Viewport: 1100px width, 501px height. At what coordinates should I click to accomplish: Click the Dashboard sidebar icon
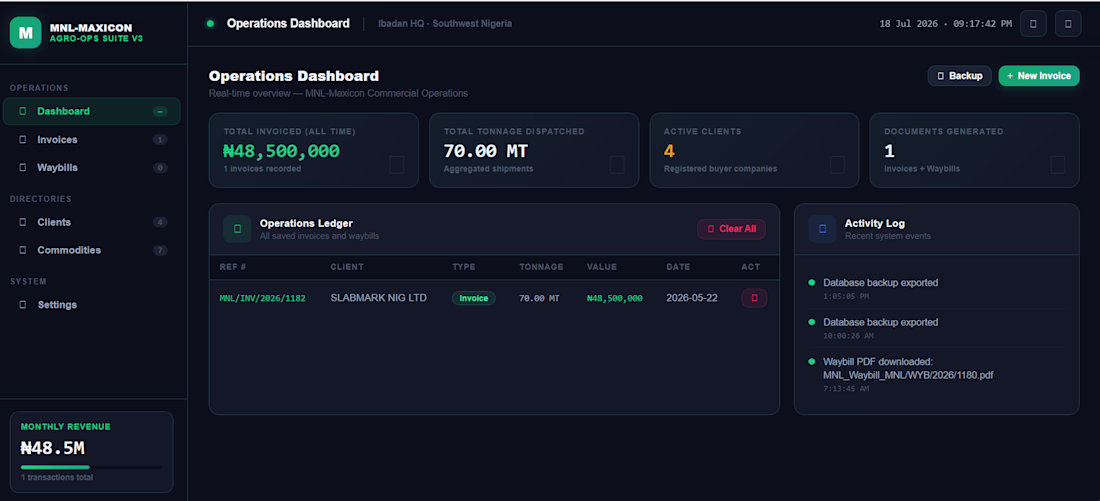(23, 112)
